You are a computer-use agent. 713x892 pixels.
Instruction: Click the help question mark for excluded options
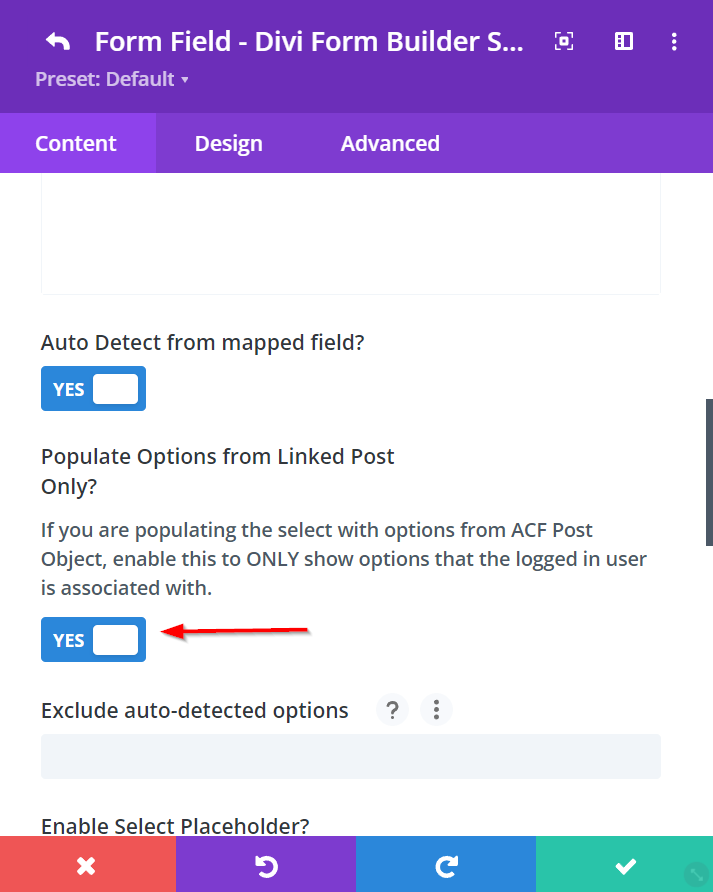click(x=392, y=709)
